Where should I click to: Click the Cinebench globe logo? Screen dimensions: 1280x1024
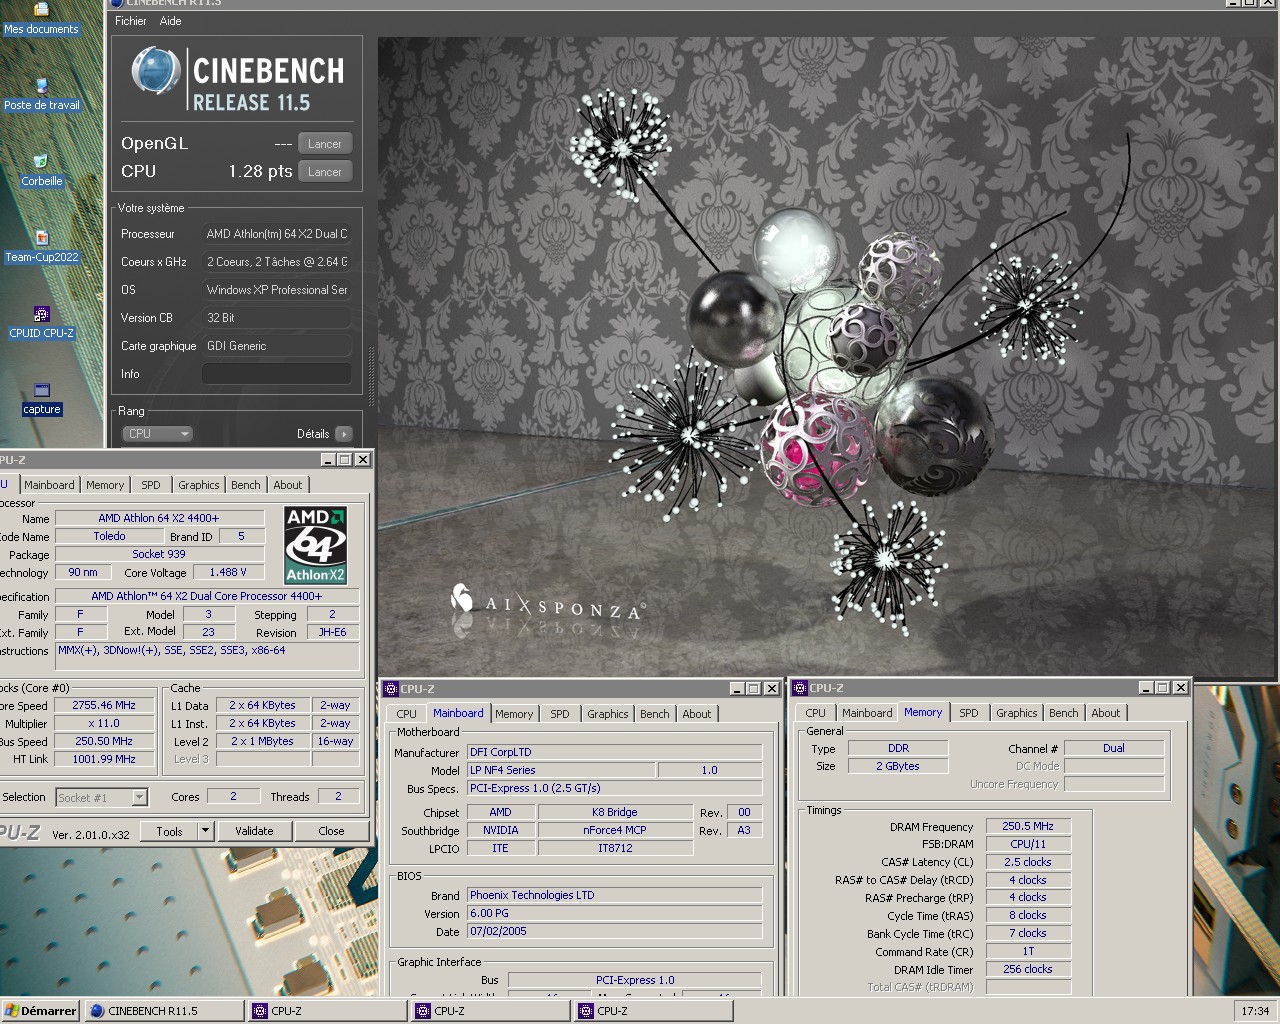[x=155, y=71]
